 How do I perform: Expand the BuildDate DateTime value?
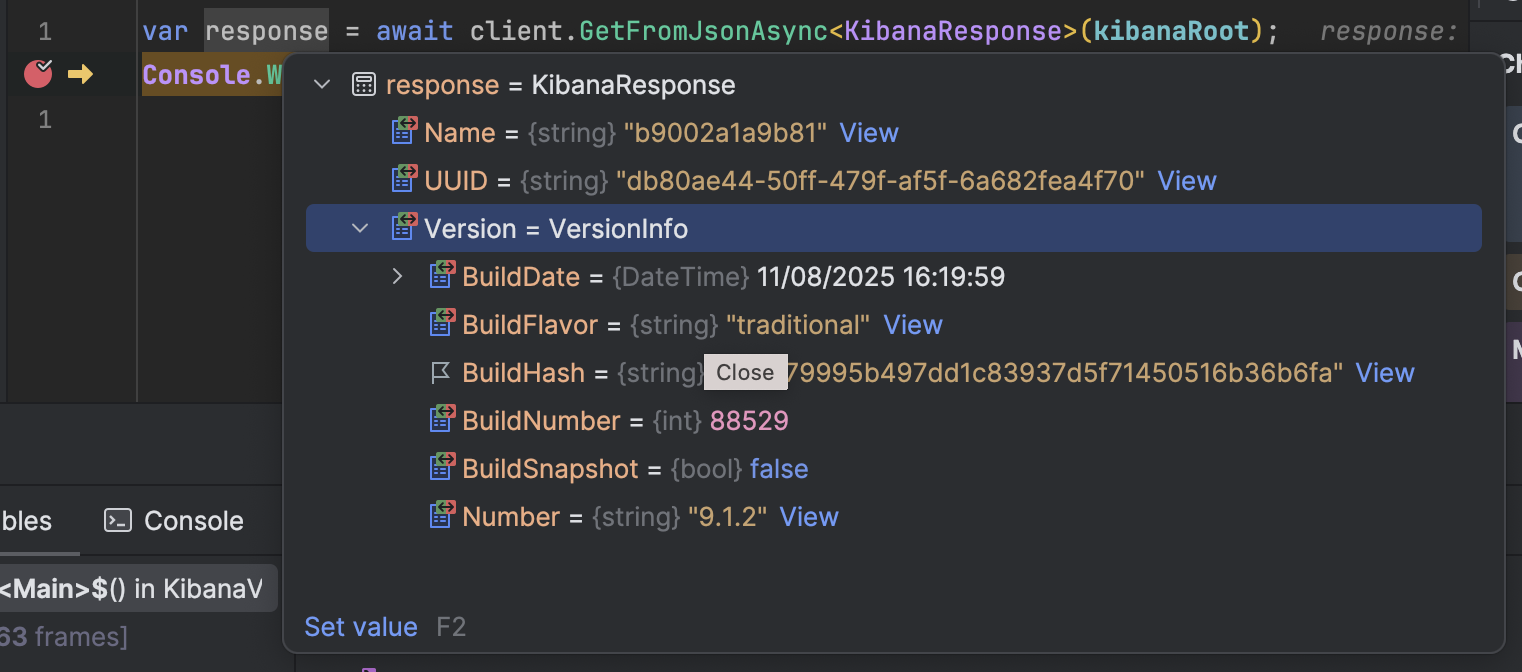point(397,275)
